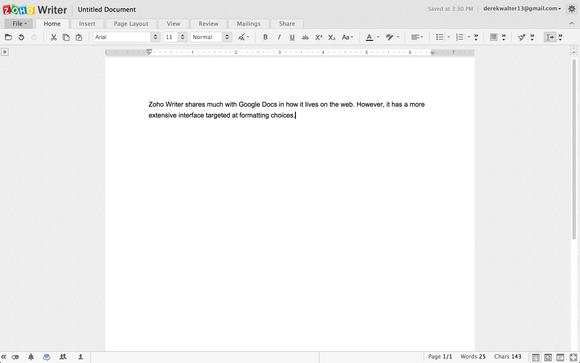
Task: Open the notifications bell icon
Action: coord(31,357)
